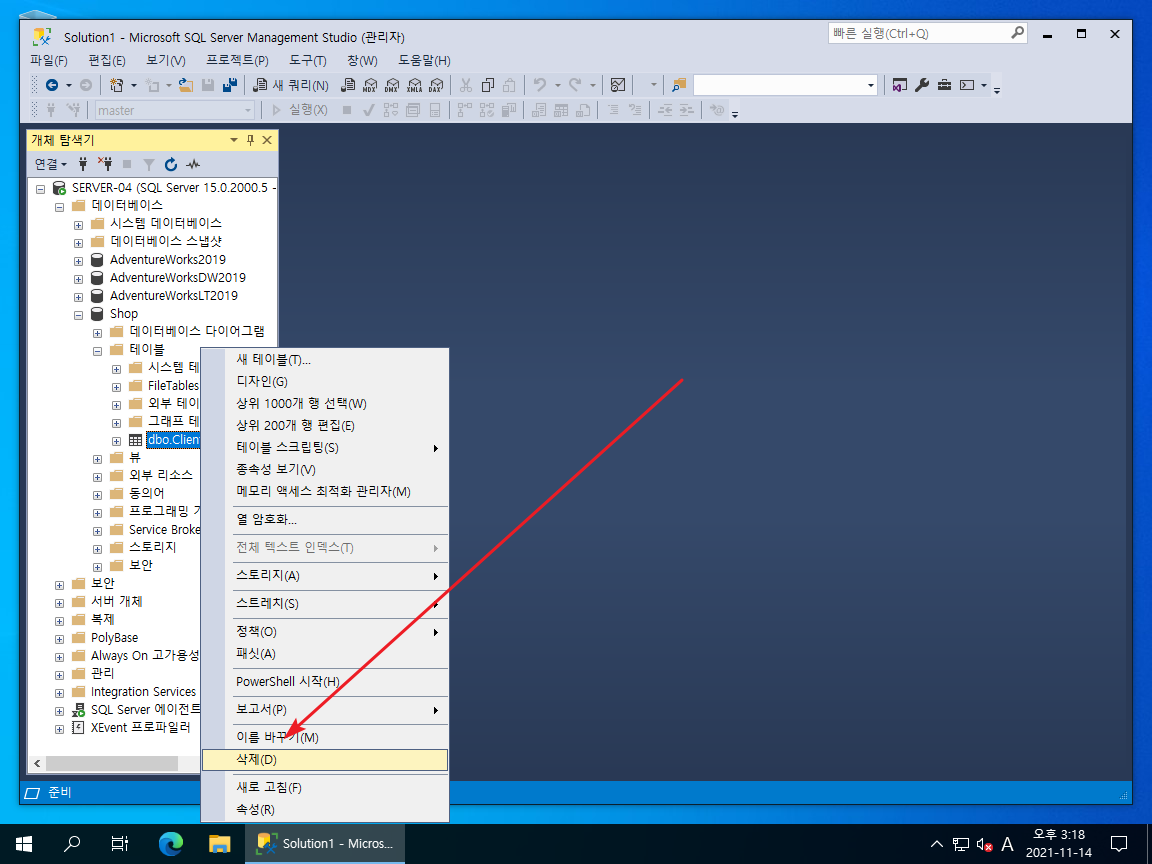
Task: Open a Database Engine Query icon
Action: [348, 85]
